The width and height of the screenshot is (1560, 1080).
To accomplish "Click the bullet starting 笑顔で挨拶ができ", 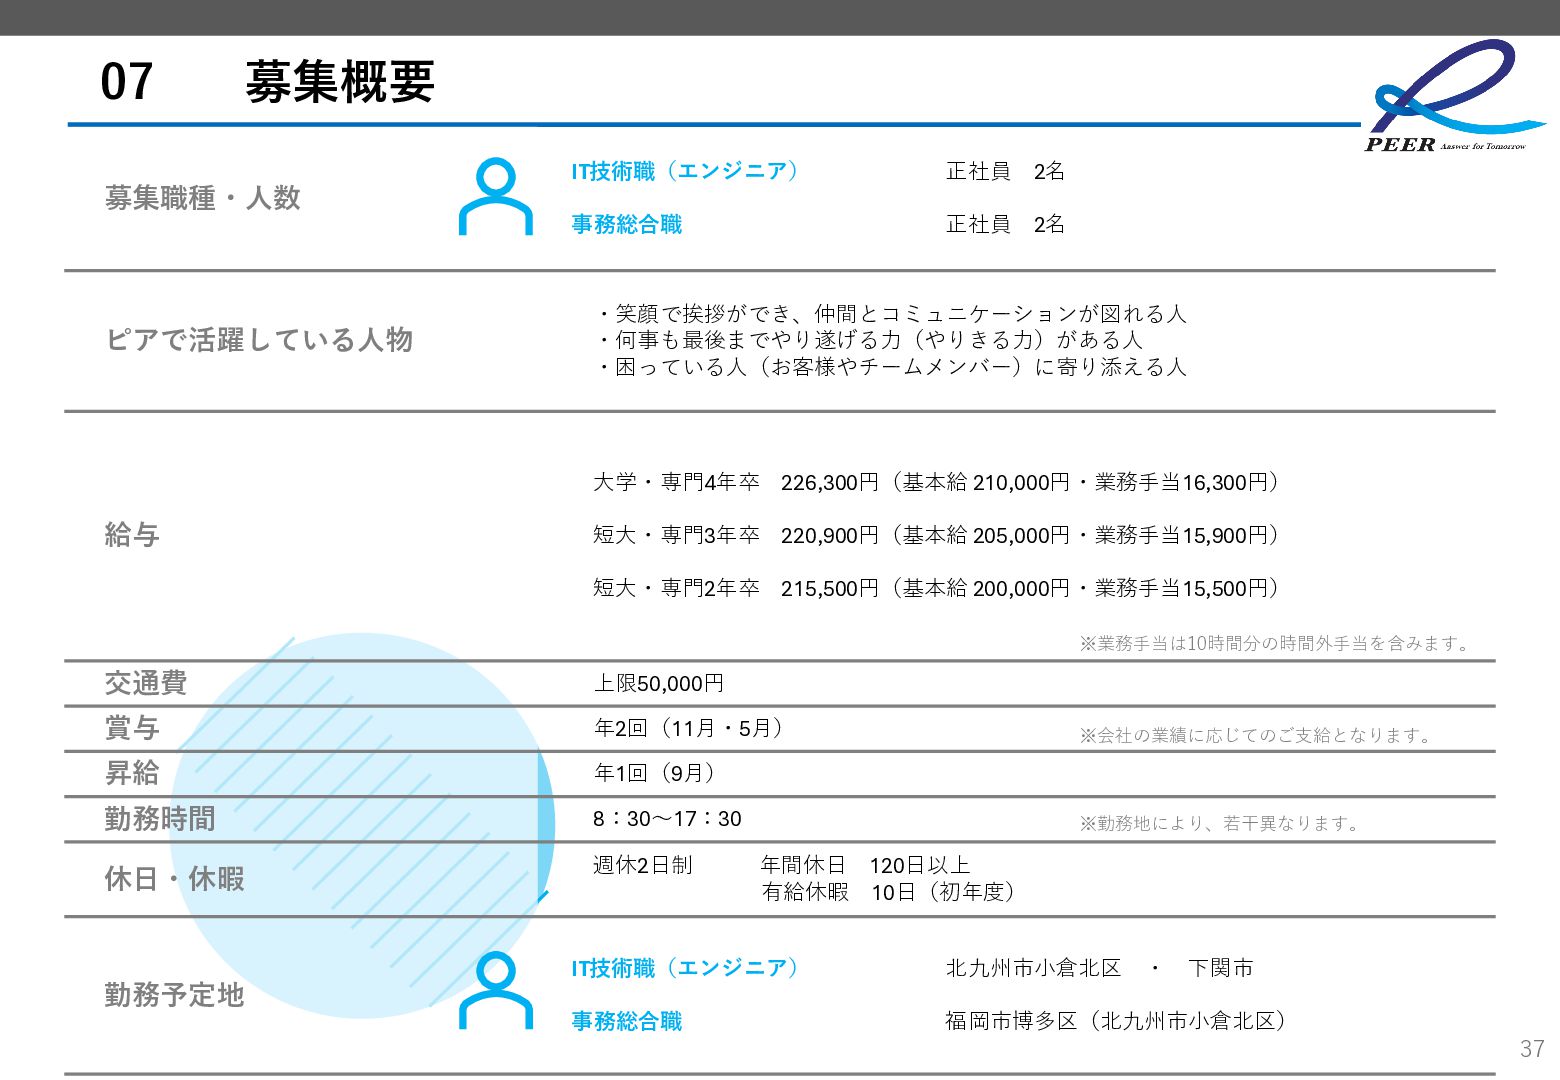I will coord(892,313).
